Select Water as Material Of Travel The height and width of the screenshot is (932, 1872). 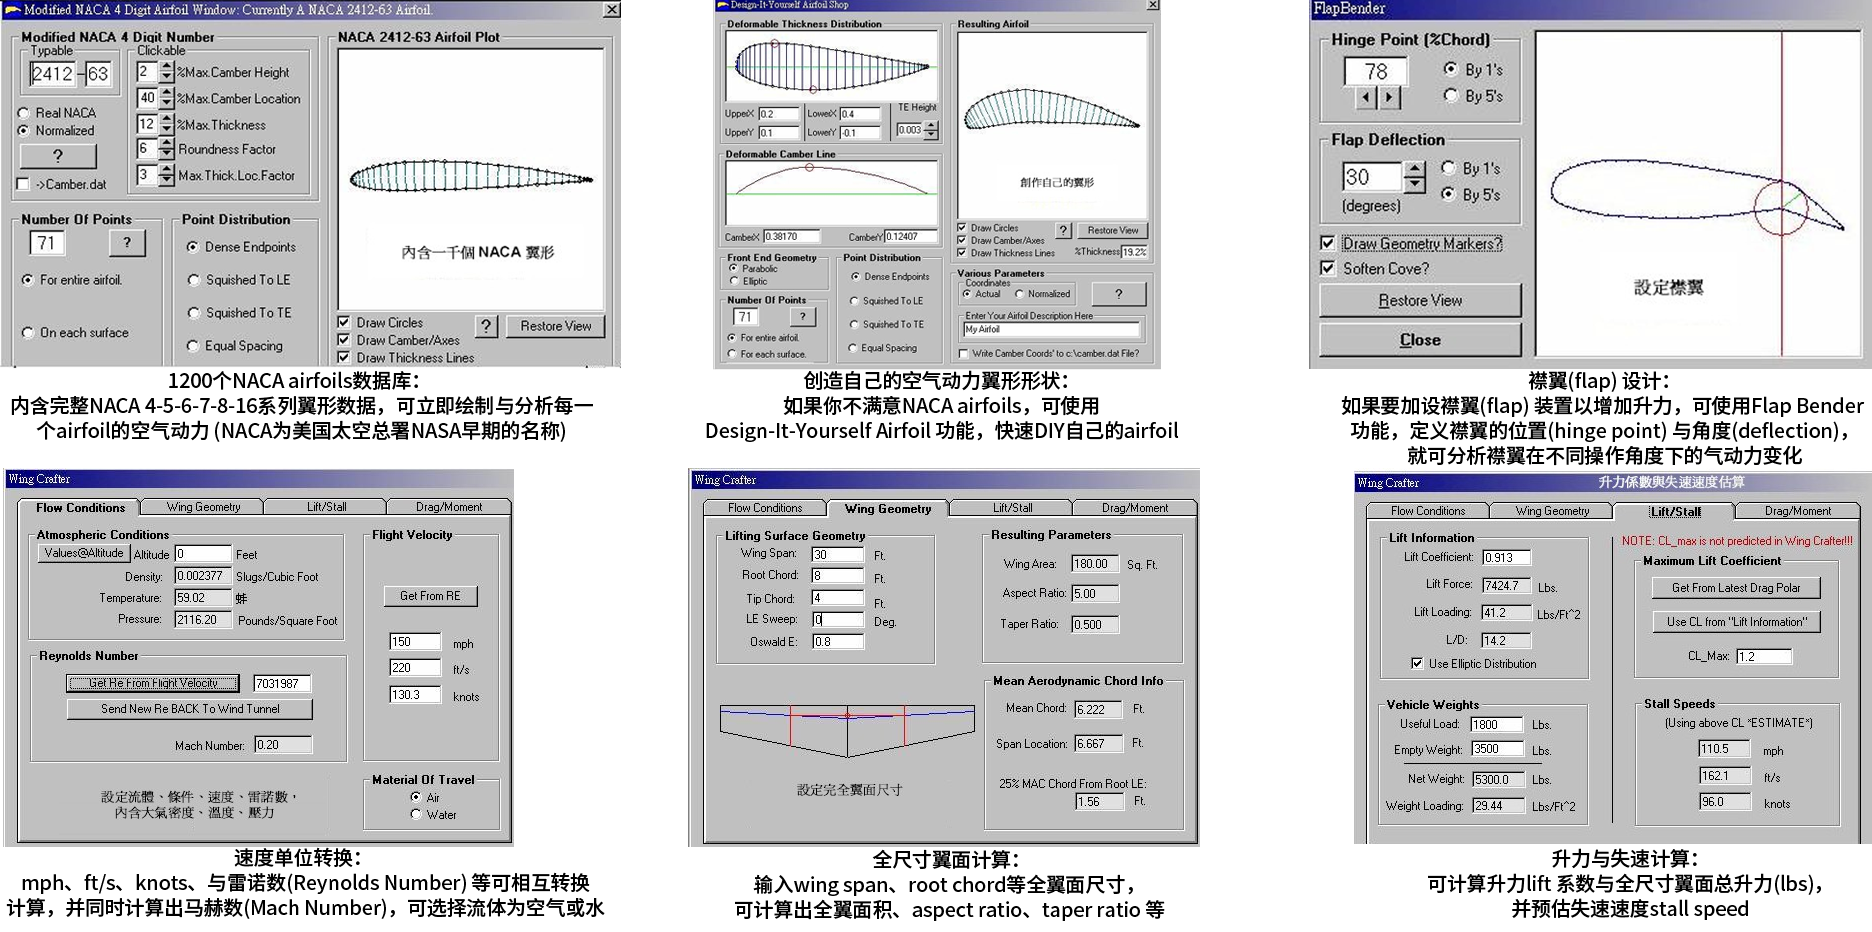tap(416, 815)
